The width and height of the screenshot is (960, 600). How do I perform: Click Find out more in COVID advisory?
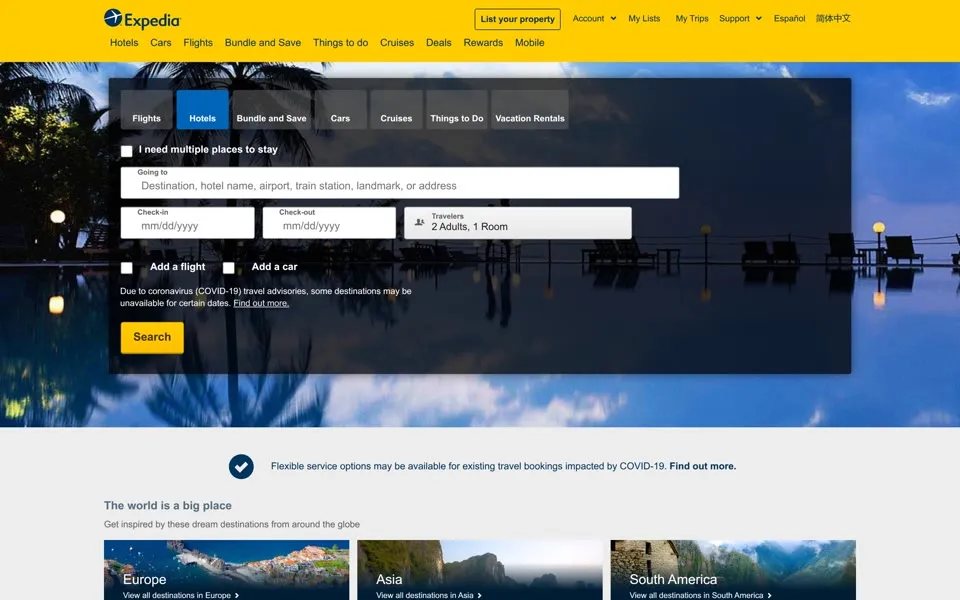(x=261, y=303)
